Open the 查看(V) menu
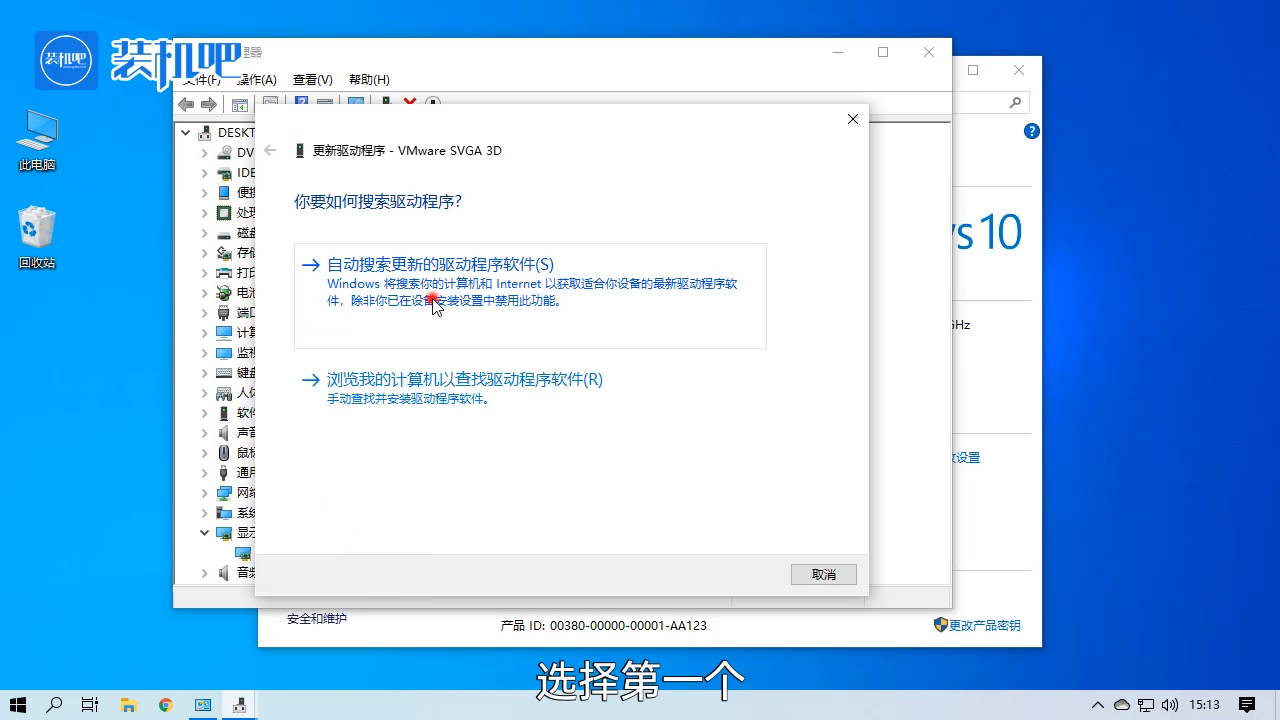This screenshot has width=1280, height=720. click(x=312, y=79)
